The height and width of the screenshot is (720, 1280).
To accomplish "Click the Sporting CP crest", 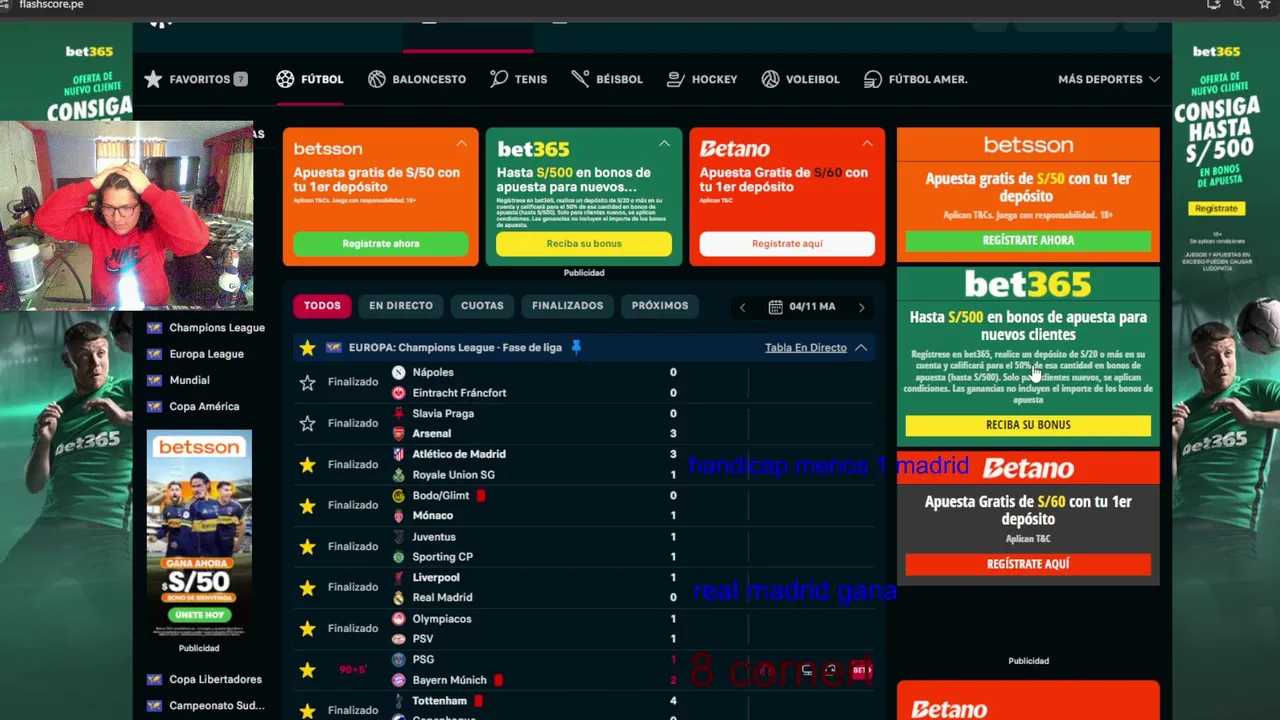I will (398, 557).
